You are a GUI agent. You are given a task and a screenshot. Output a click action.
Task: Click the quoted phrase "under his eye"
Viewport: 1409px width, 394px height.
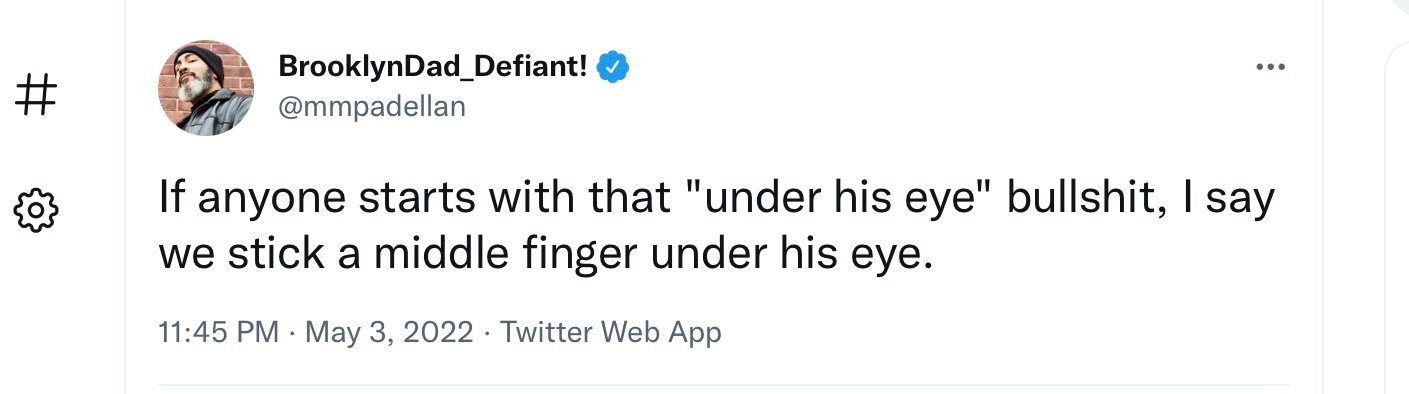840,199
